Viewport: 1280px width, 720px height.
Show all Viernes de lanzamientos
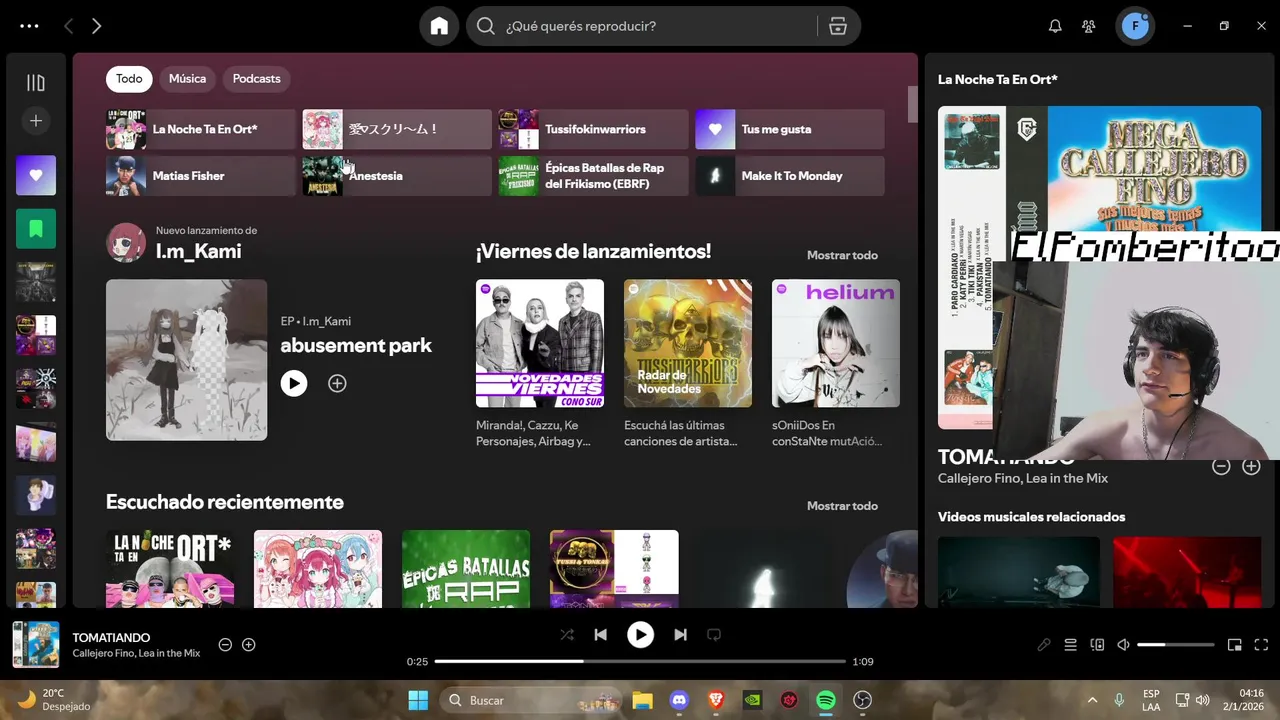click(842, 255)
